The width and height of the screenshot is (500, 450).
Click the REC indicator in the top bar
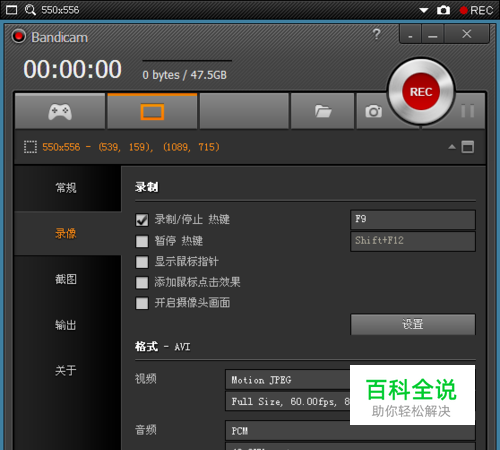coord(476,10)
